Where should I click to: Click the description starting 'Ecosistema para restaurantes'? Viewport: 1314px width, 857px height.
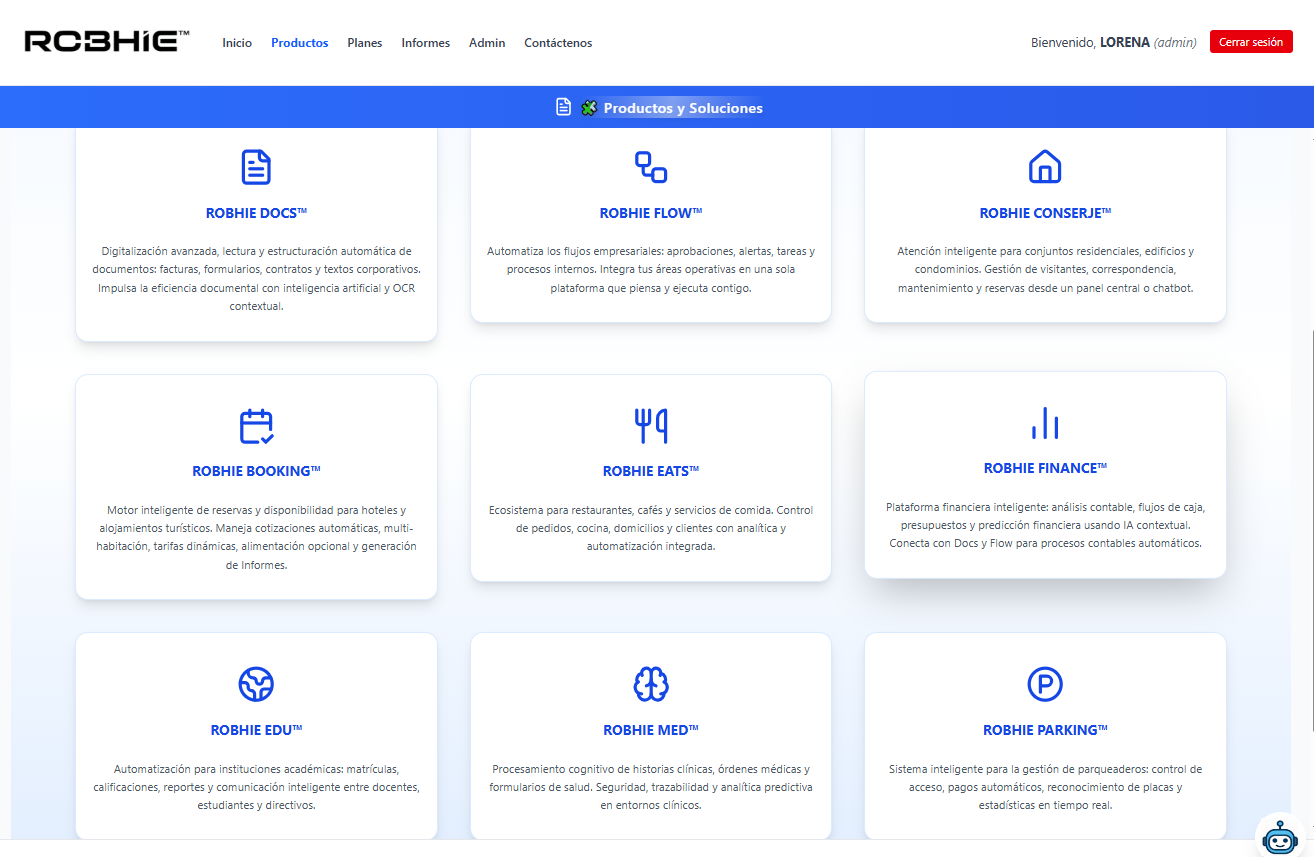(x=651, y=528)
